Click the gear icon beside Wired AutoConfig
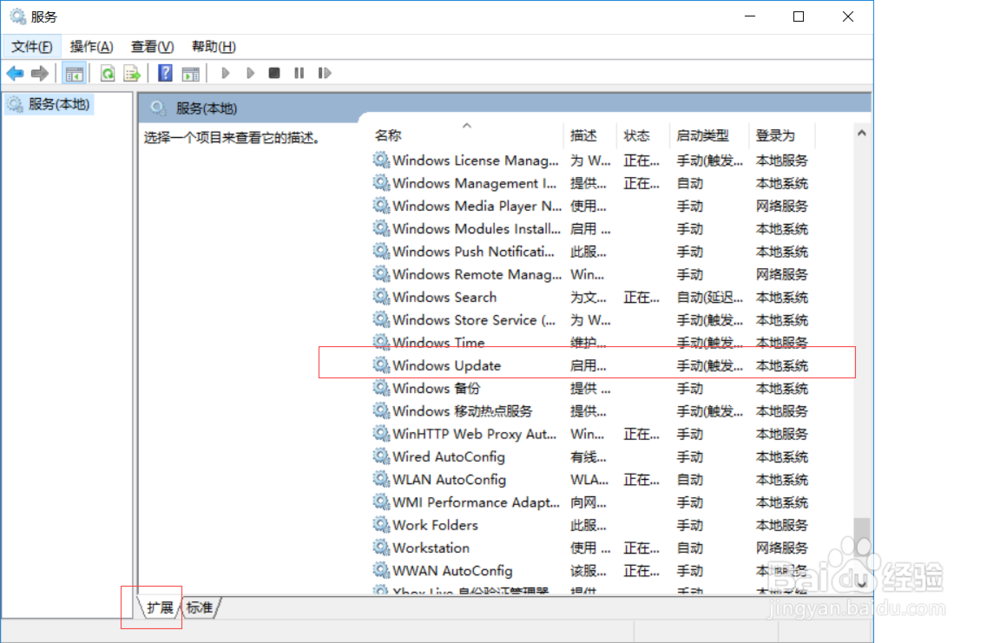Screen dimensions: 1000x643 point(381,456)
